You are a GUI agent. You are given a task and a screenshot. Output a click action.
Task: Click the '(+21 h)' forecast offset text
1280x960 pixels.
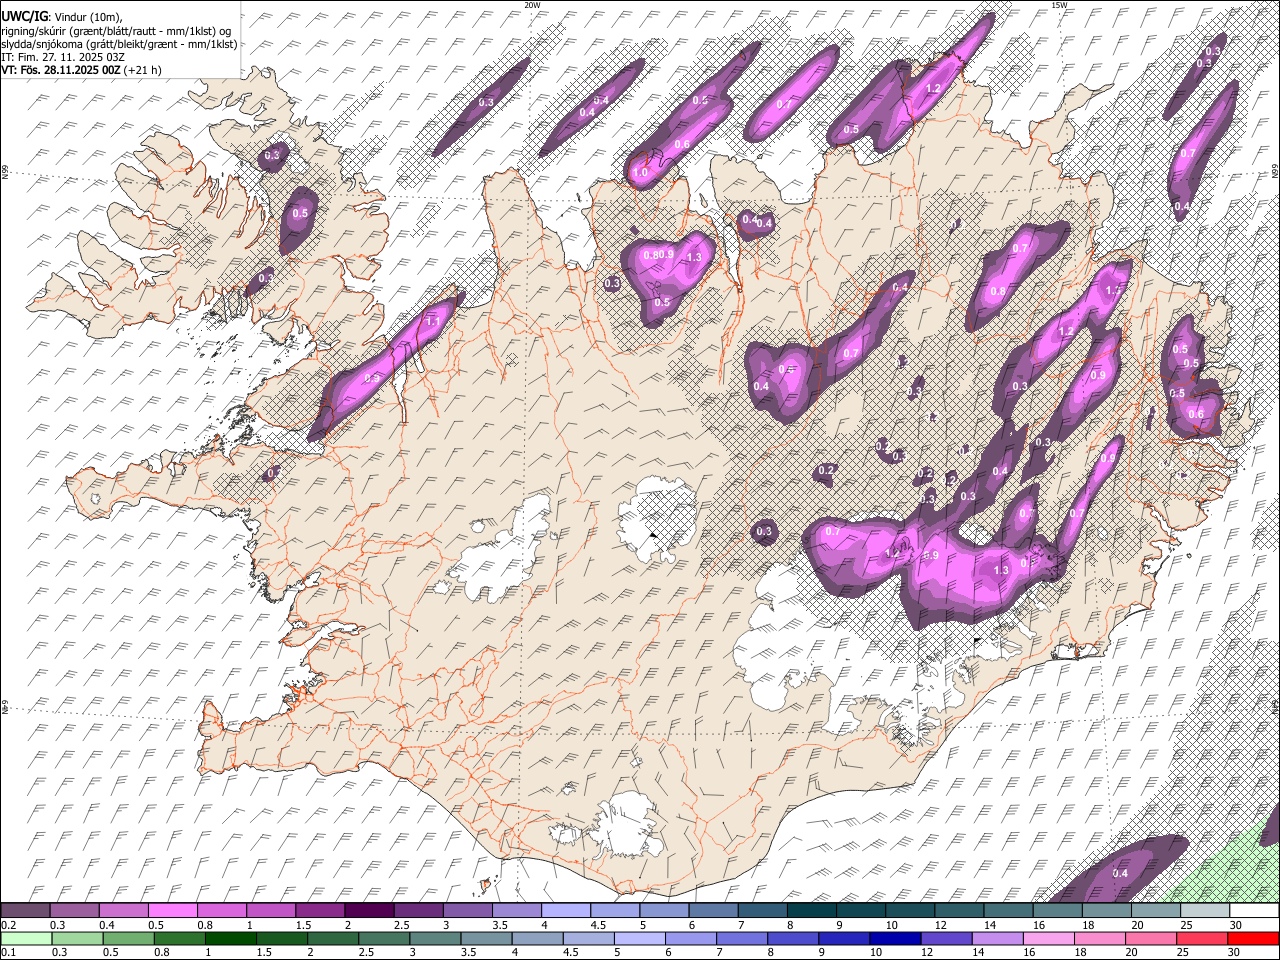(144, 70)
